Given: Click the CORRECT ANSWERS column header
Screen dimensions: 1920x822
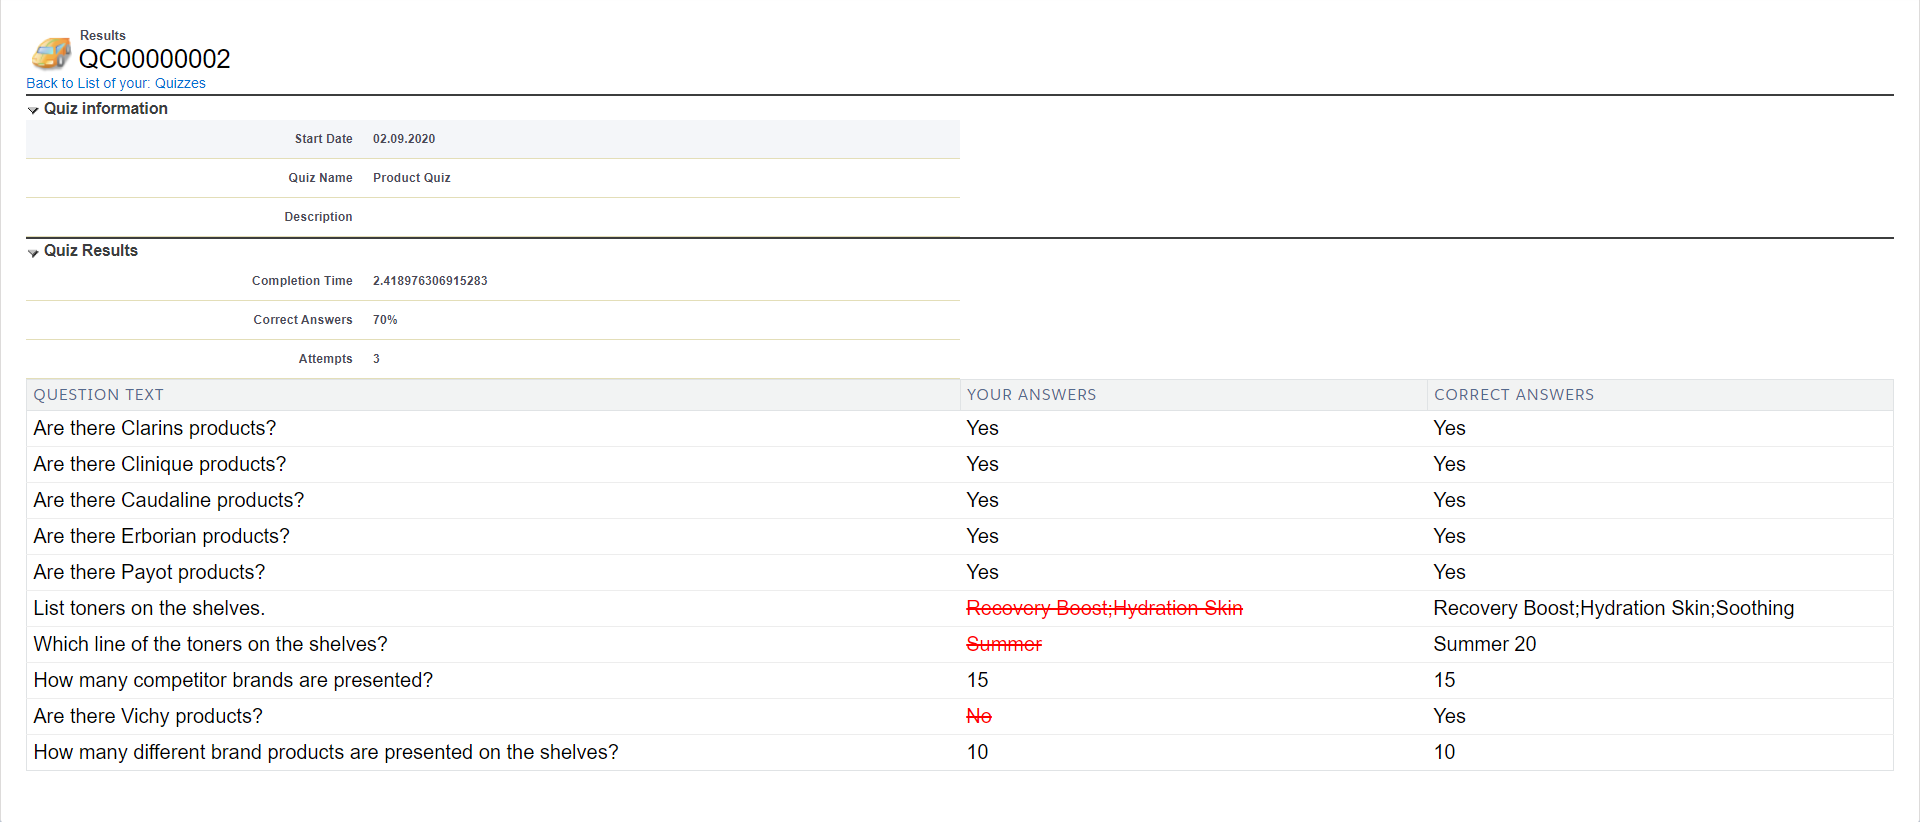Looking at the screenshot, I should tap(1513, 395).
